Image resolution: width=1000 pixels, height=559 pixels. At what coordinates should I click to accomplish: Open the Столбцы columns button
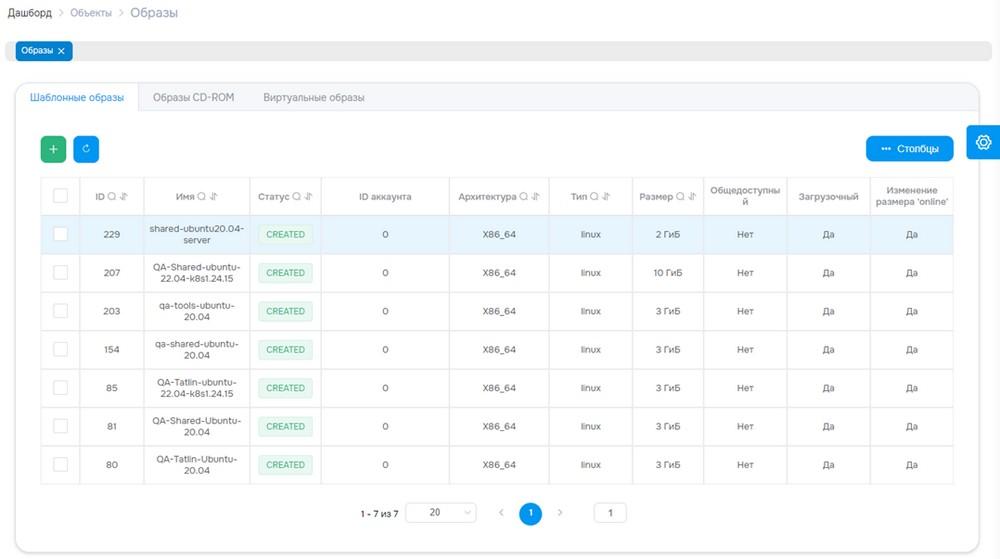[909, 149]
